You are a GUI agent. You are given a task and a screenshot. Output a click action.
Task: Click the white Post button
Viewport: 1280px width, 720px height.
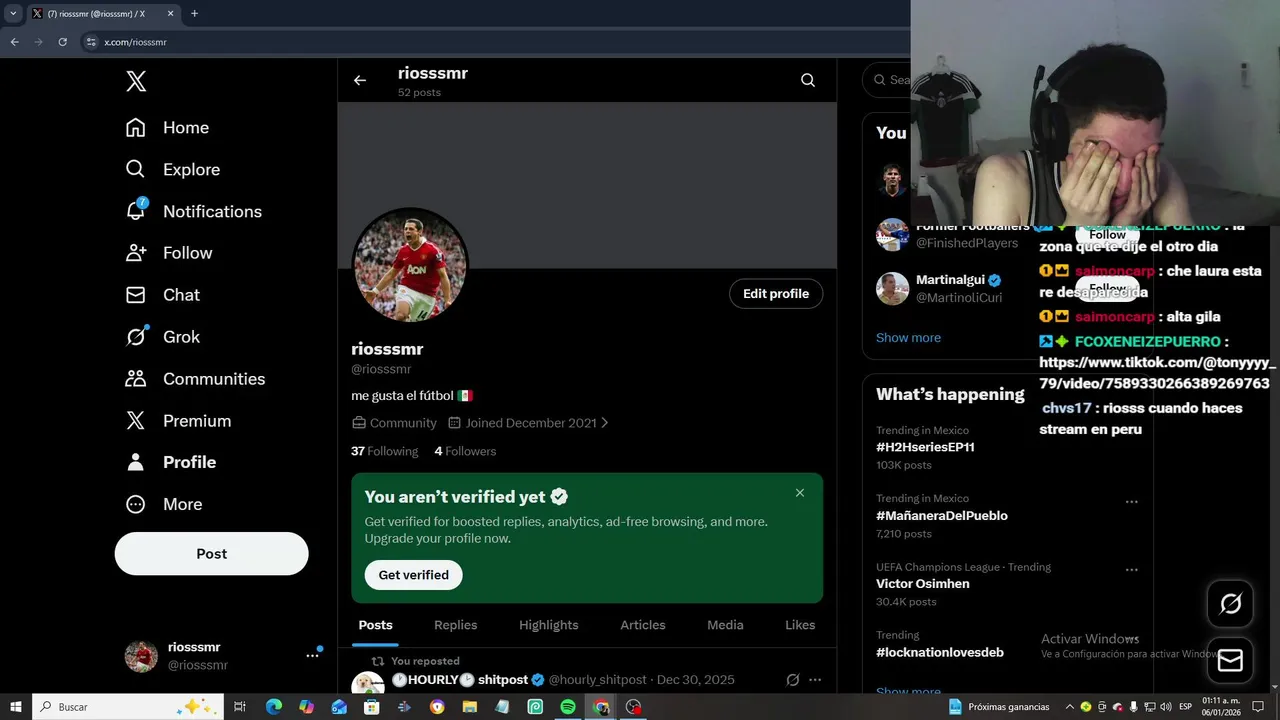point(211,554)
